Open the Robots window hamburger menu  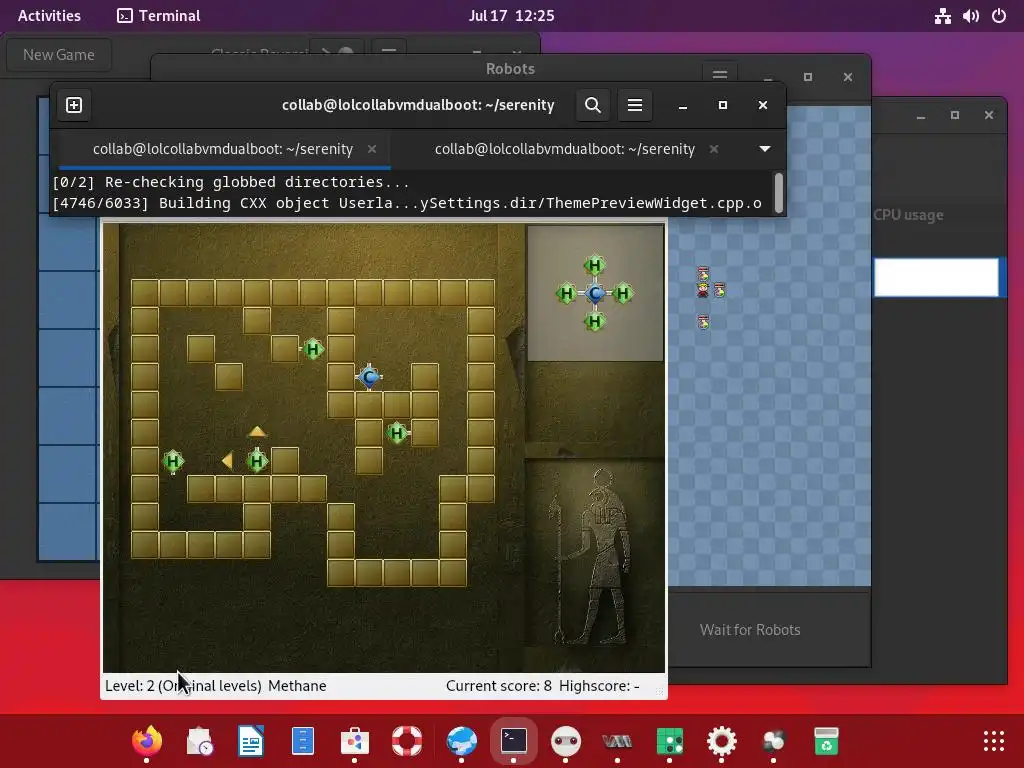point(720,73)
